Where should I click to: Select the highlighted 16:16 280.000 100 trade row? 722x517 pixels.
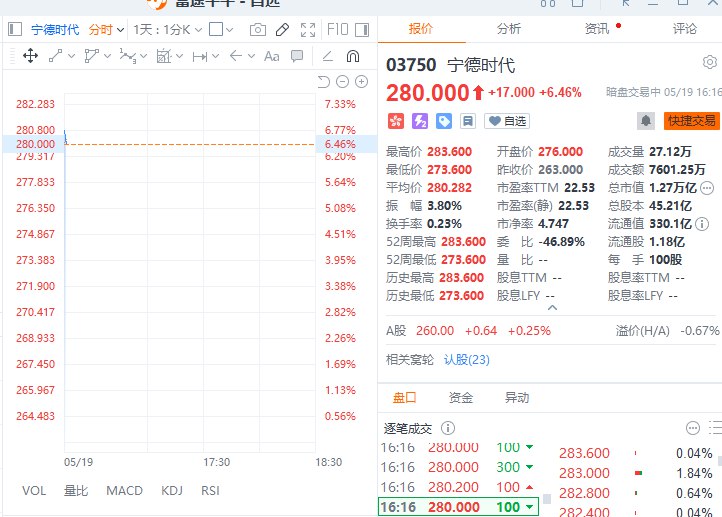click(458, 507)
